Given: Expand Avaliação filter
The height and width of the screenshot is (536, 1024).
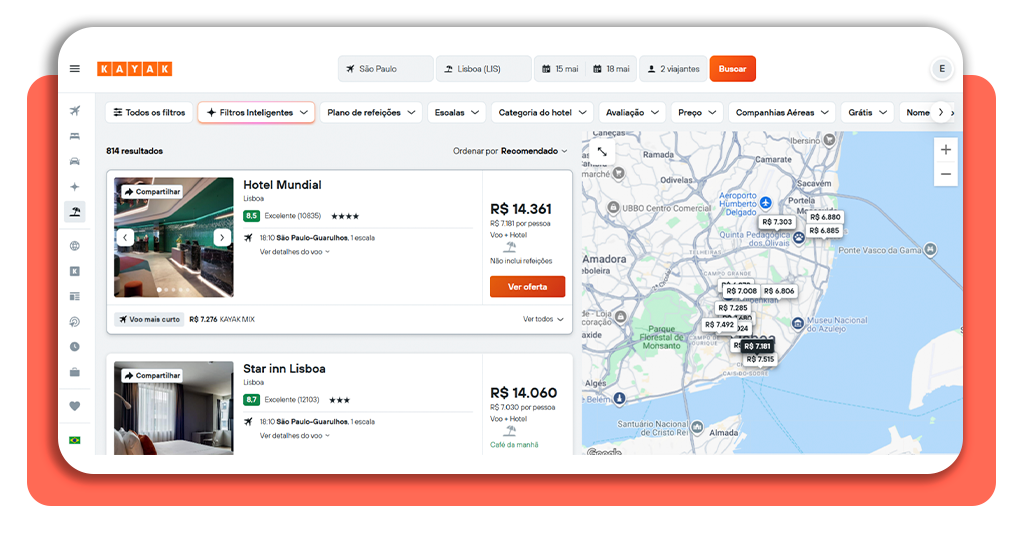Looking at the screenshot, I should tap(632, 112).
